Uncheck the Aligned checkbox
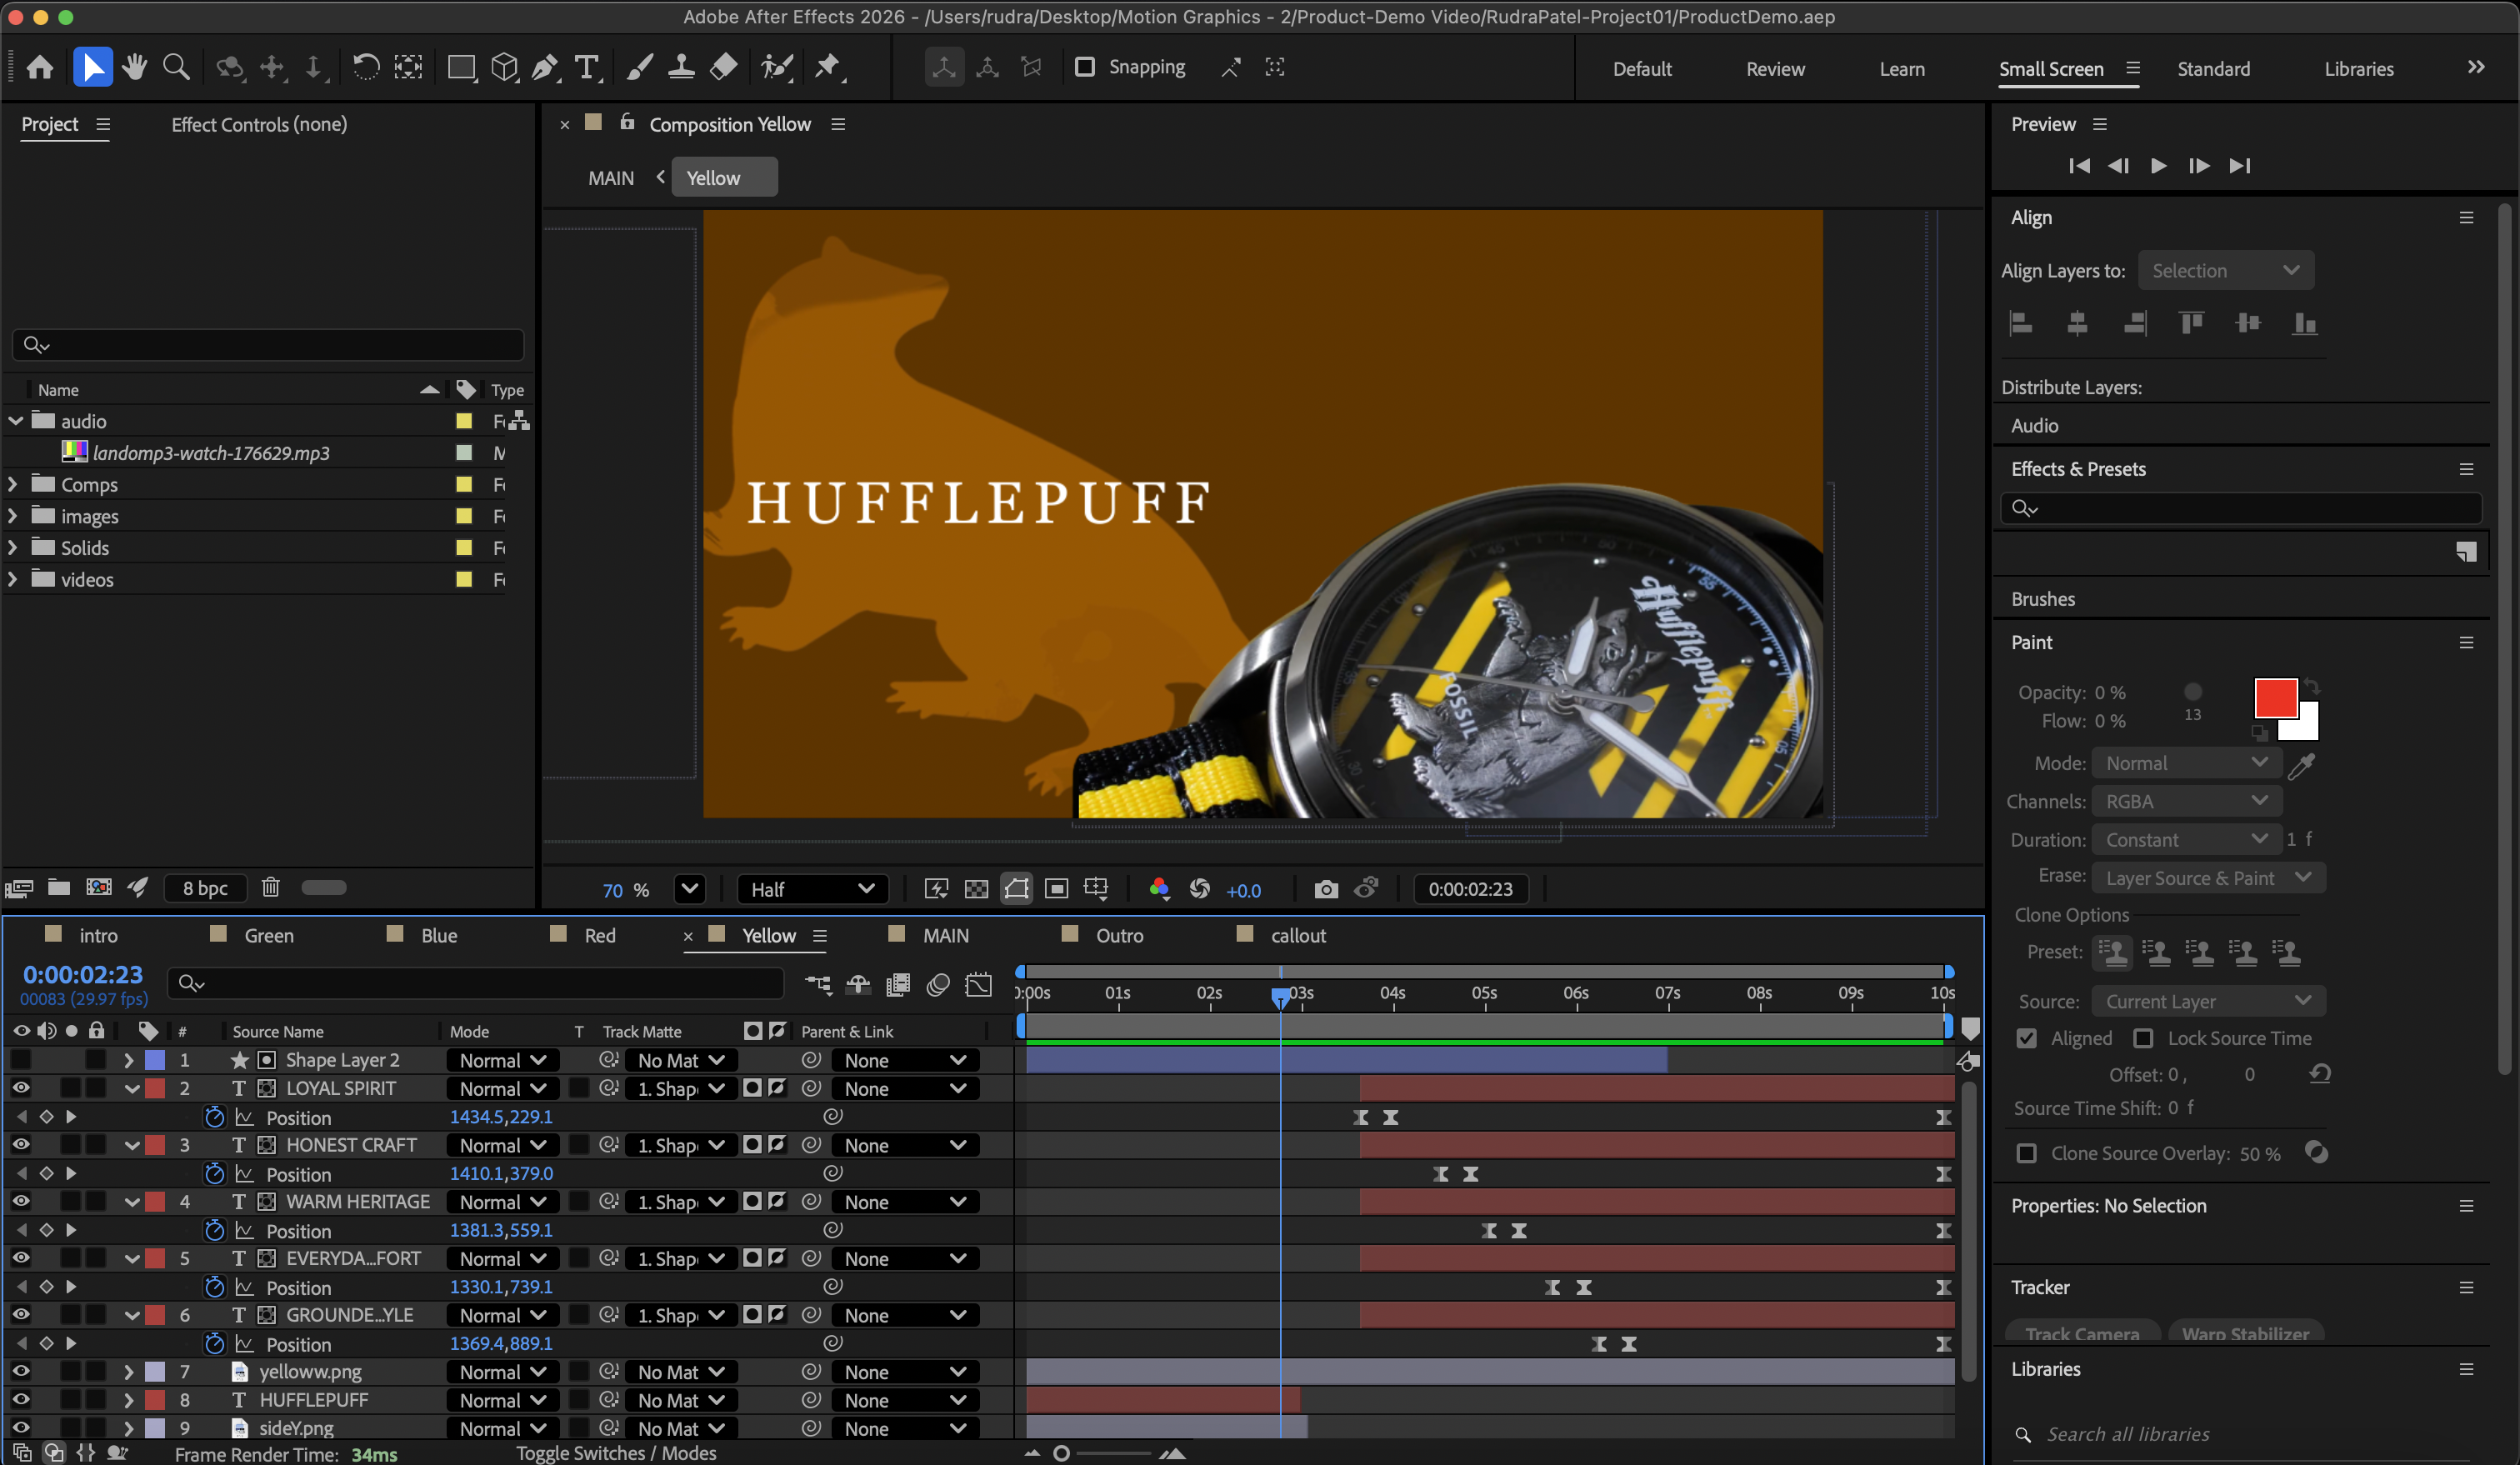Image resolution: width=2520 pixels, height=1465 pixels. click(x=2026, y=1038)
